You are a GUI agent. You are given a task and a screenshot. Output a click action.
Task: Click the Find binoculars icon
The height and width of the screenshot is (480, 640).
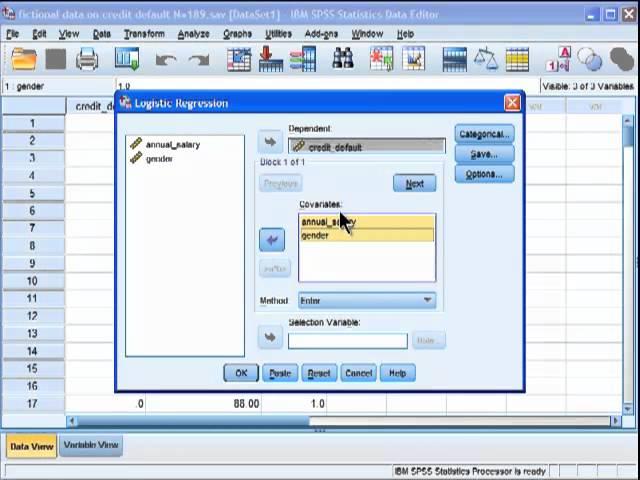(x=343, y=58)
